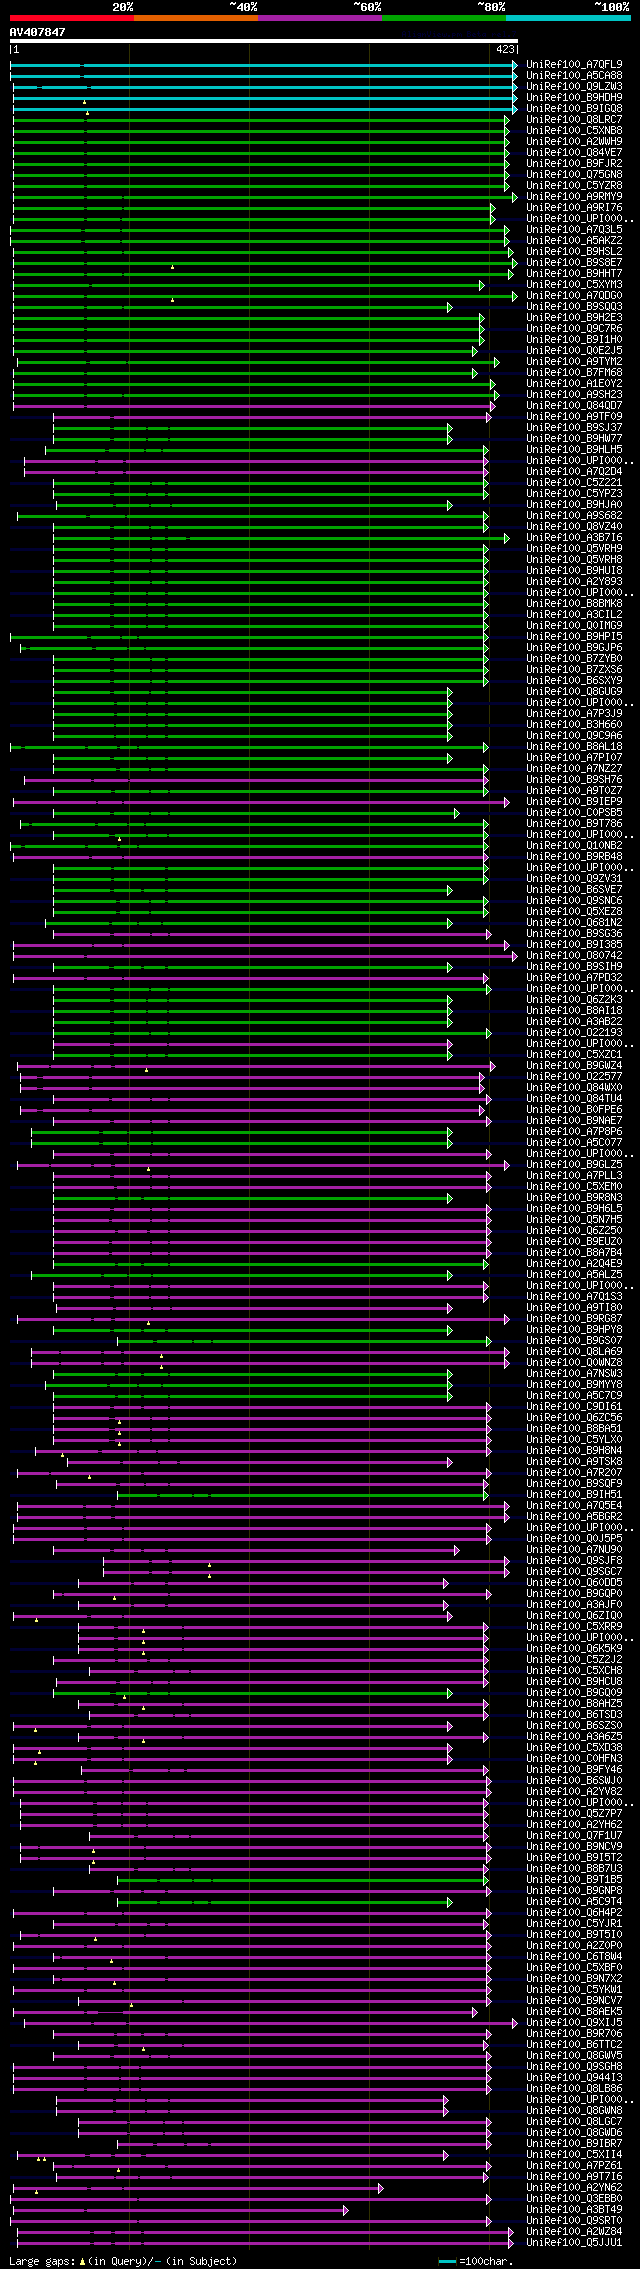Select the UniRef100_B6SXY9 label

click(x=574, y=680)
